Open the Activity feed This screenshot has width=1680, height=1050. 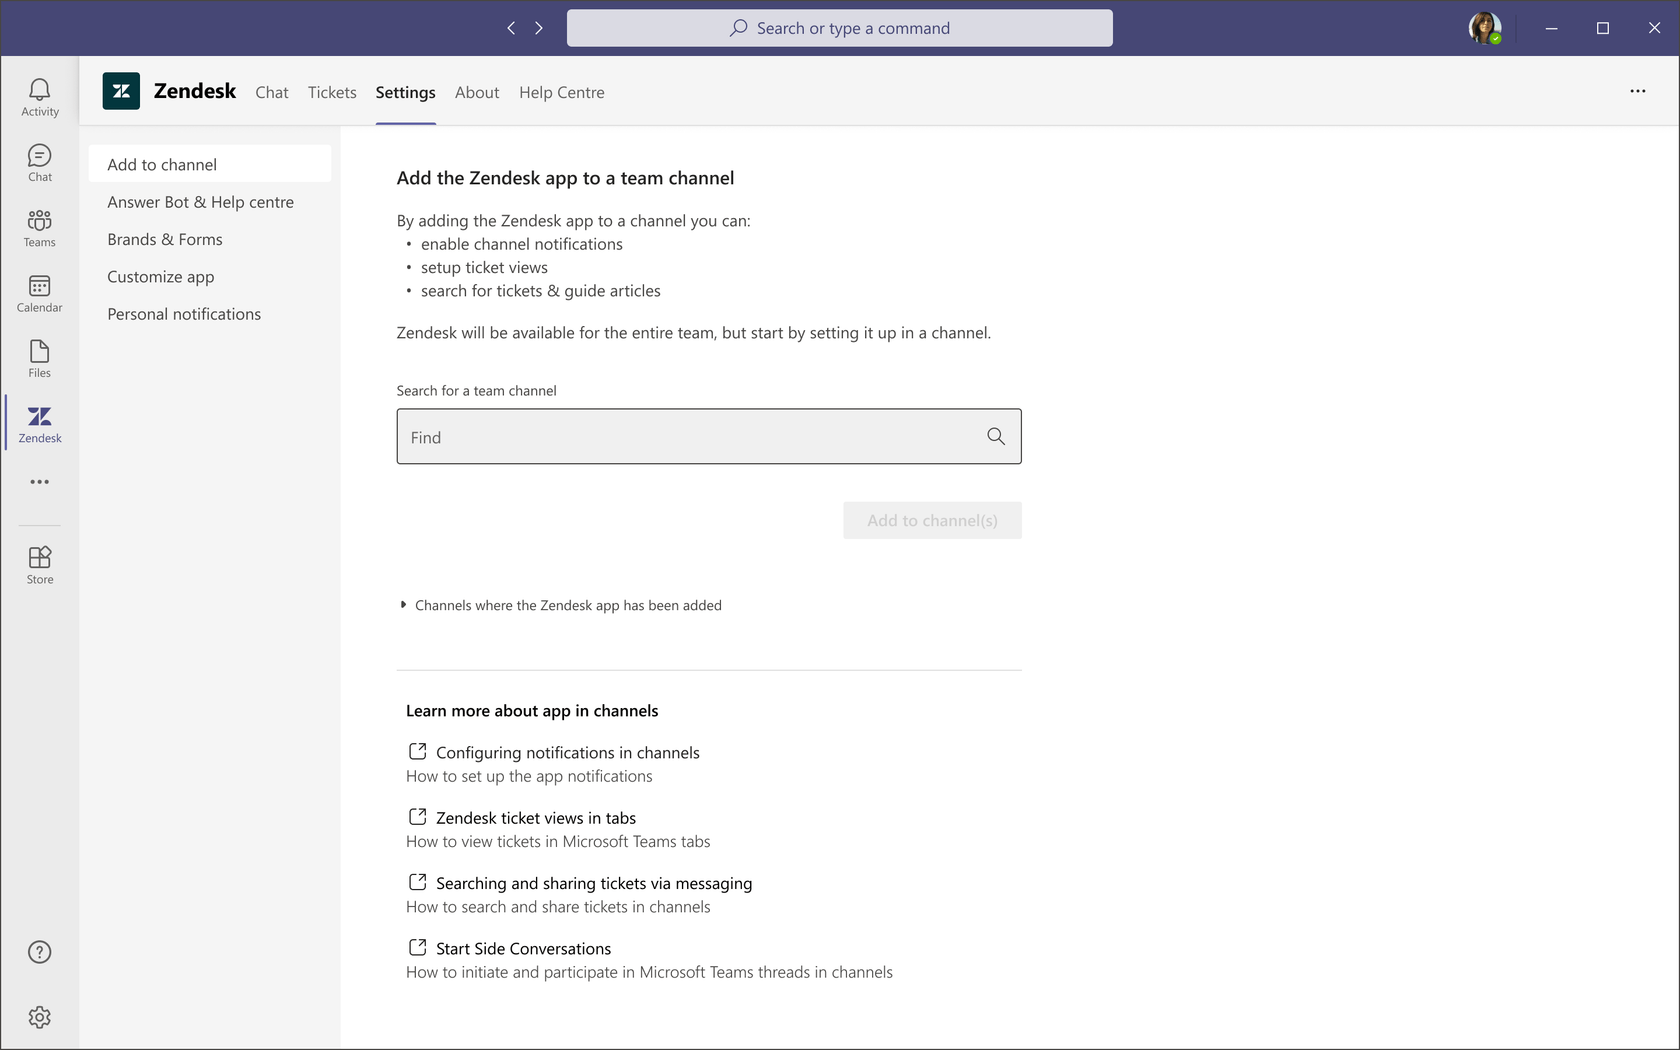click(39, 95)
